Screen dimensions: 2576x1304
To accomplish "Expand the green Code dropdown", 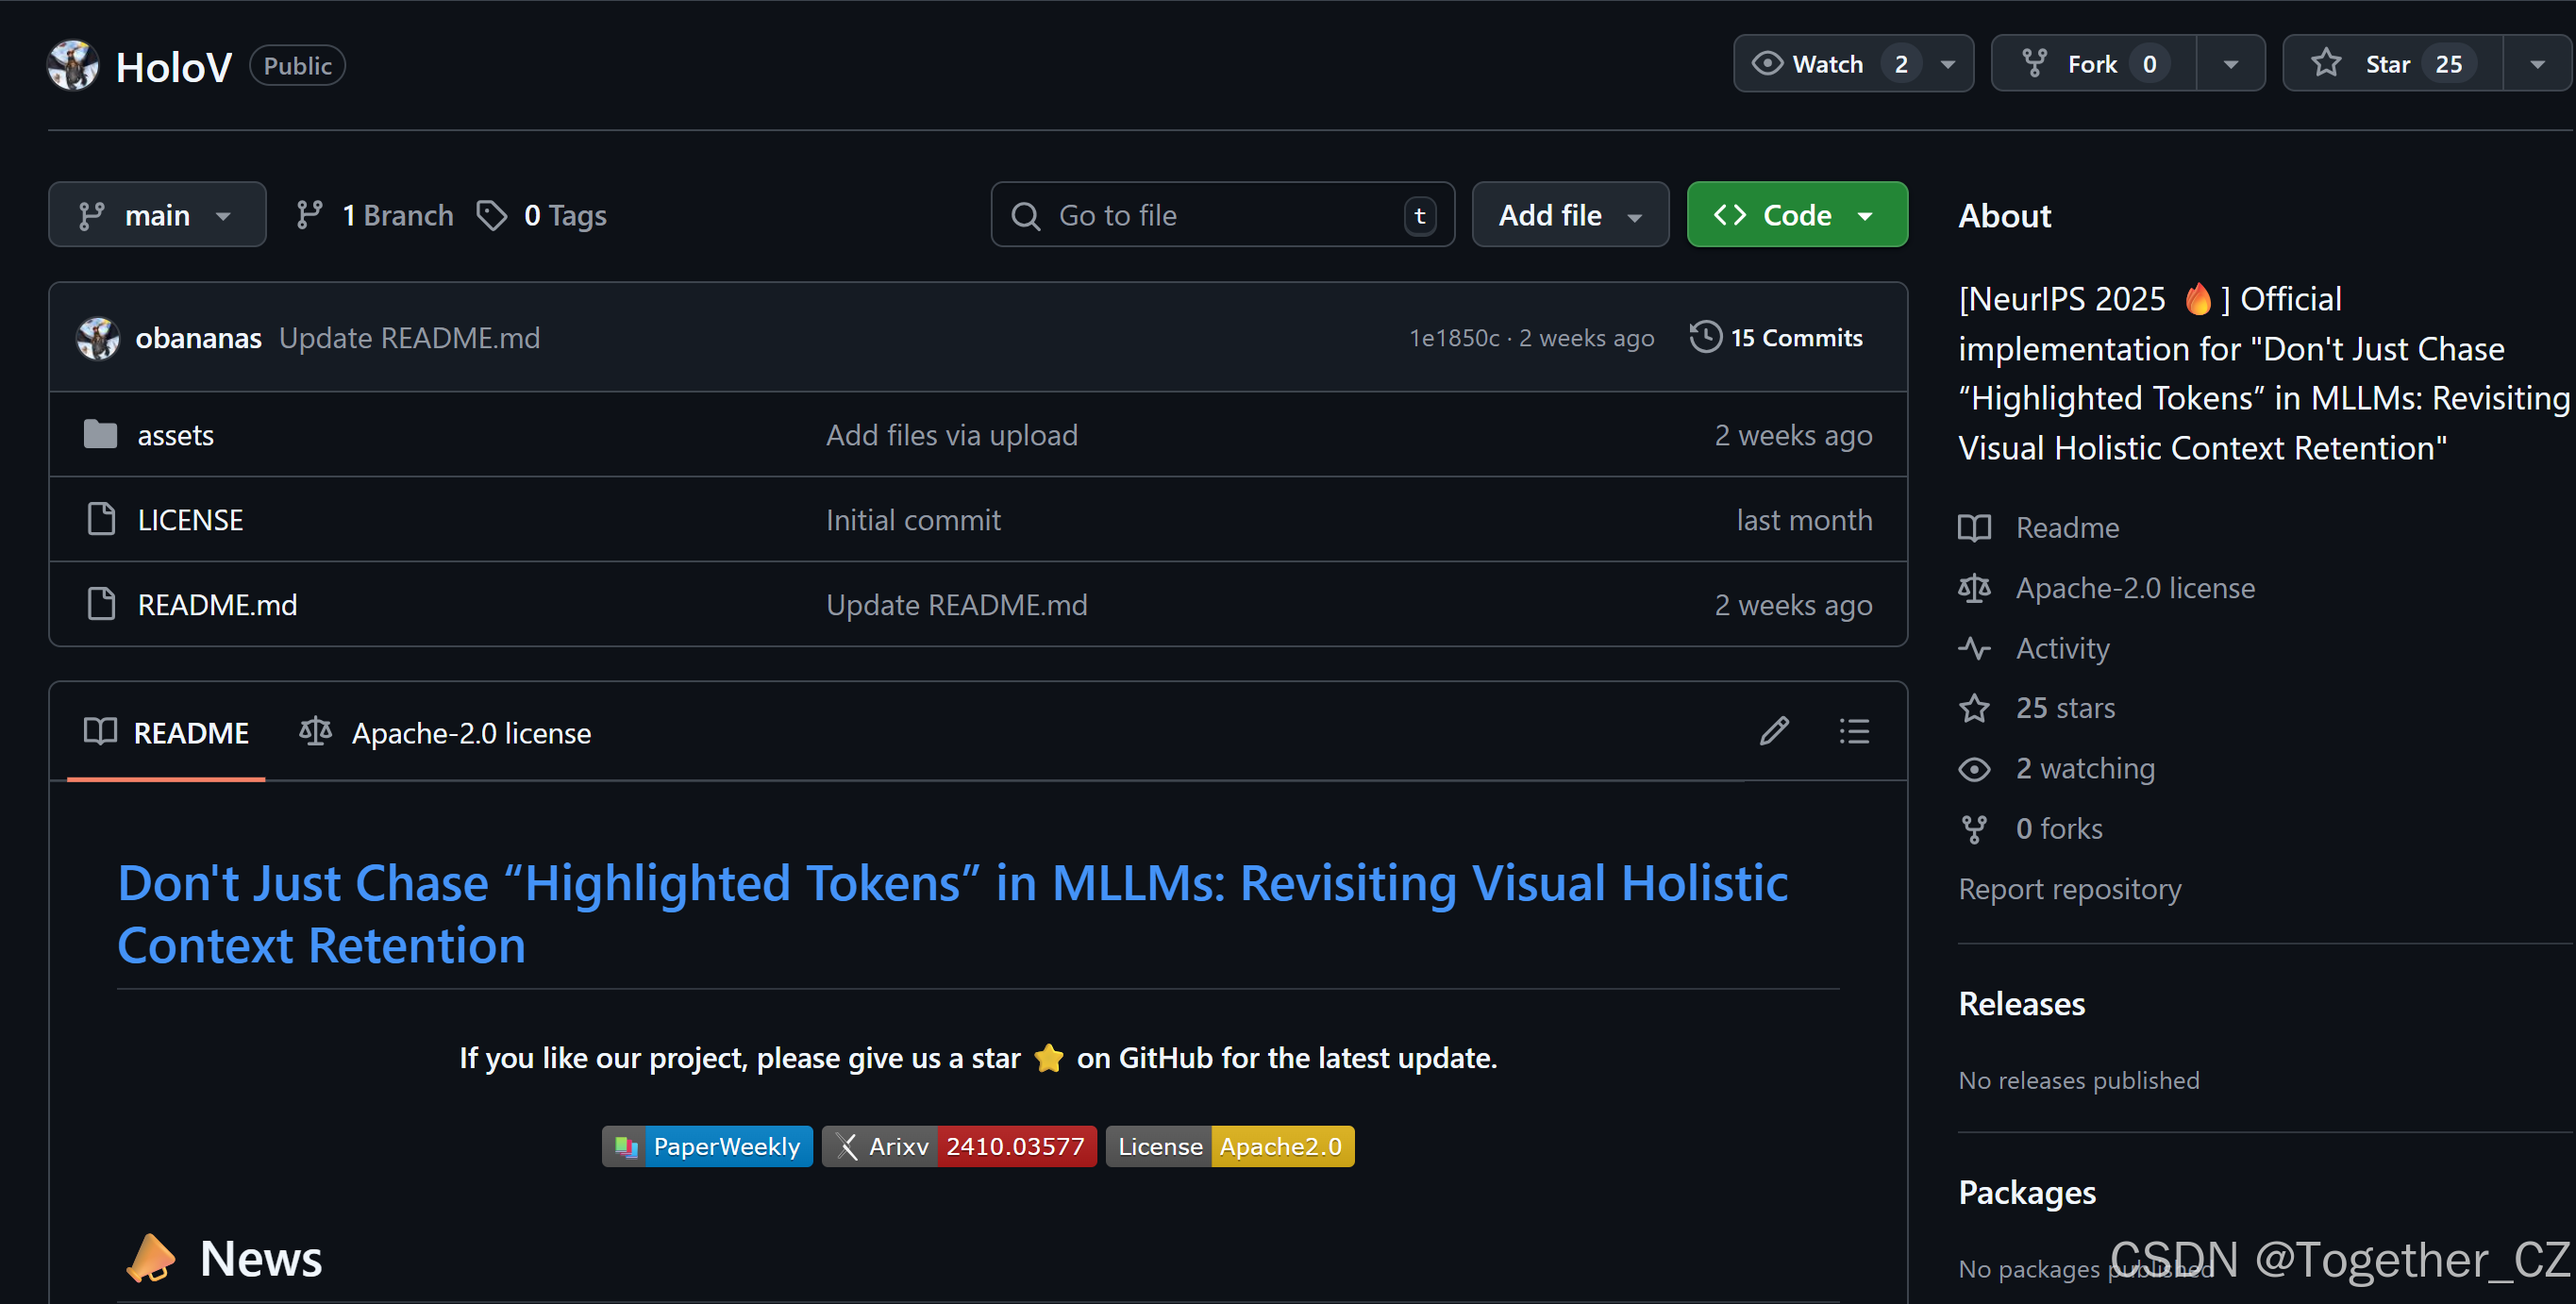I will pos(1797,214).
